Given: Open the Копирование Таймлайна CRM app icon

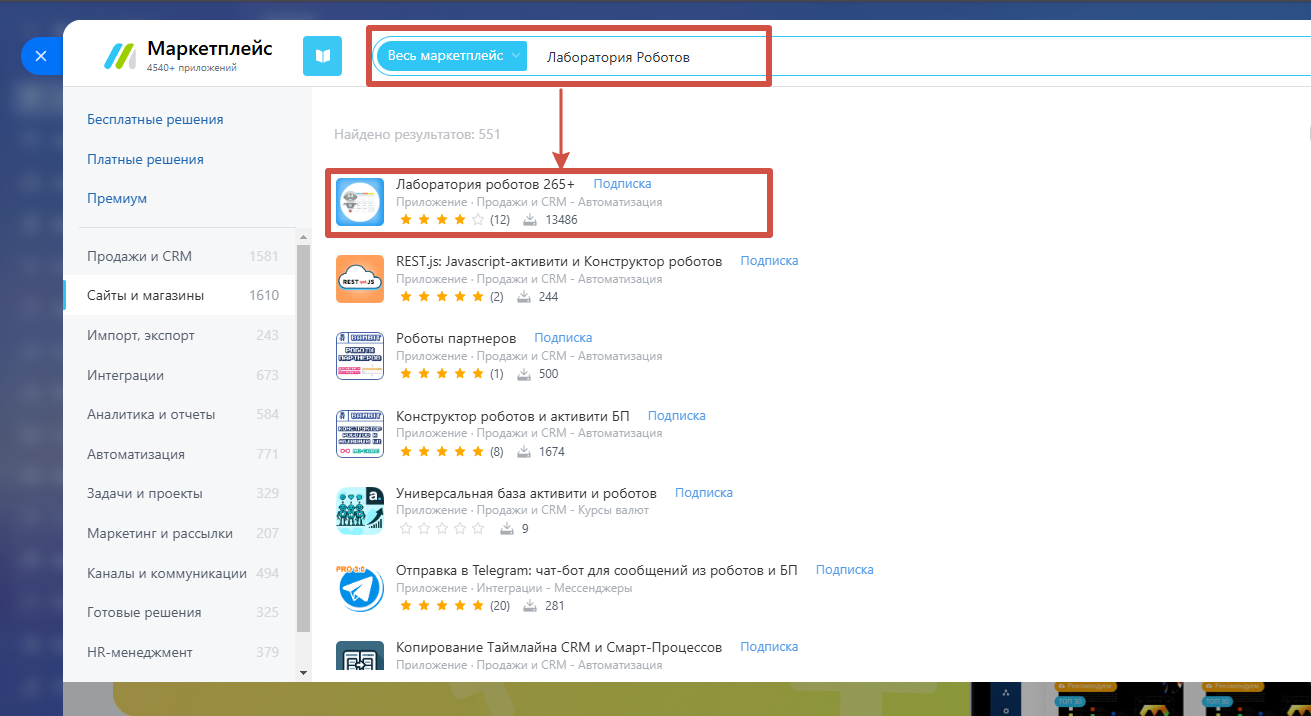Looking at the screenshot, I should tap(360, 661).
